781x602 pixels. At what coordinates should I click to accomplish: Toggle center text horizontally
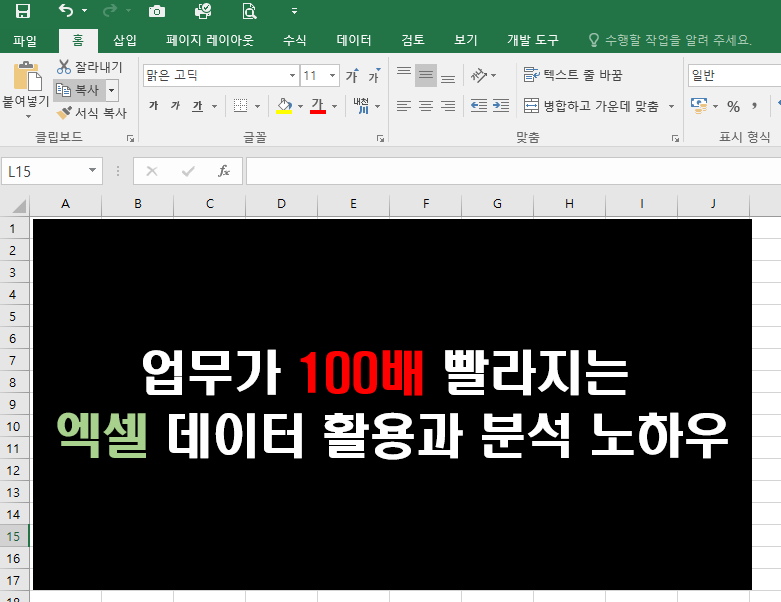coord(426,106)
